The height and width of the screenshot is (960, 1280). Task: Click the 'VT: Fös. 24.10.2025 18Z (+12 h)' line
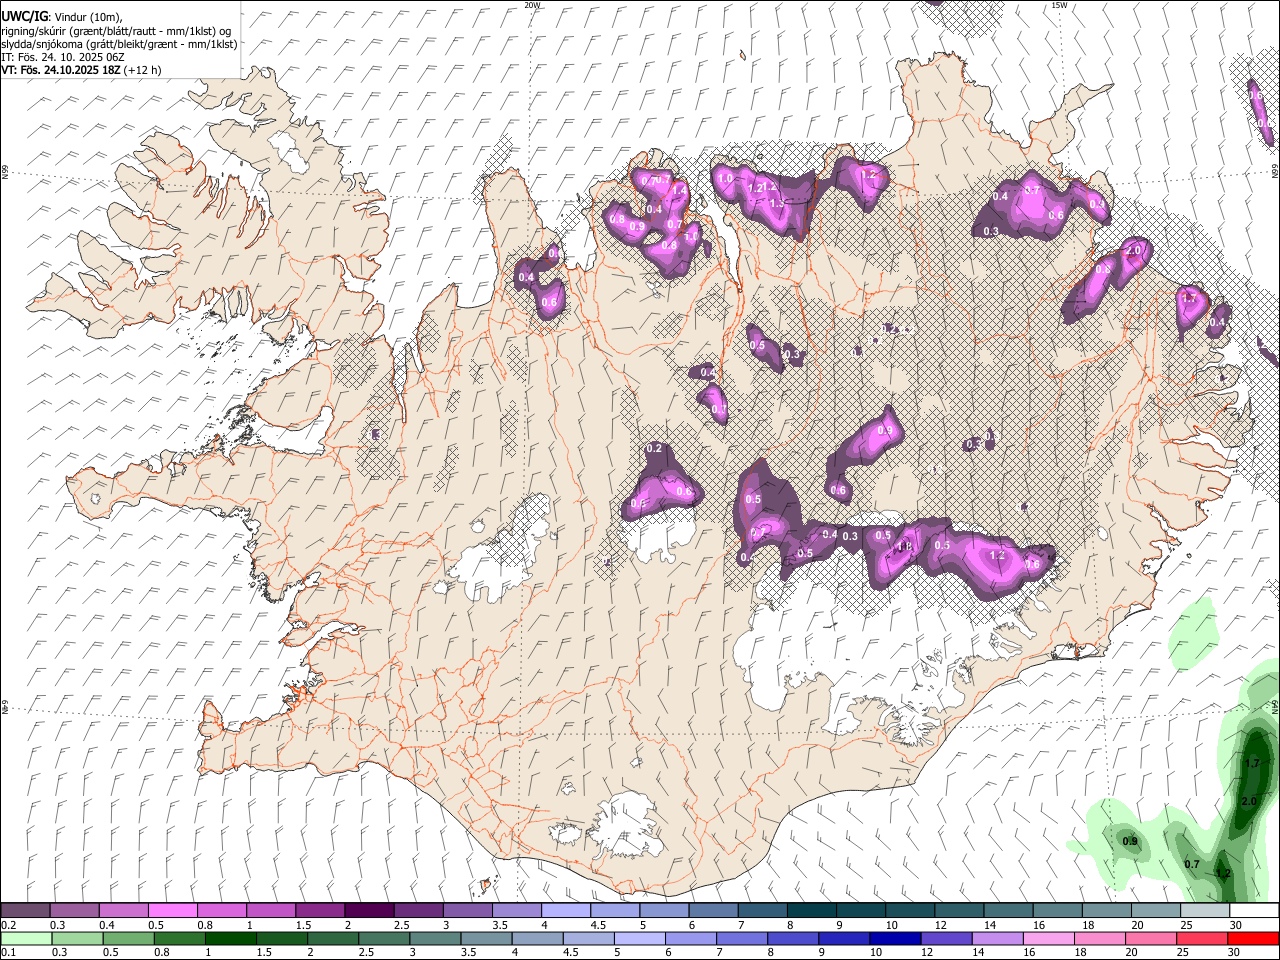[81, 70]
